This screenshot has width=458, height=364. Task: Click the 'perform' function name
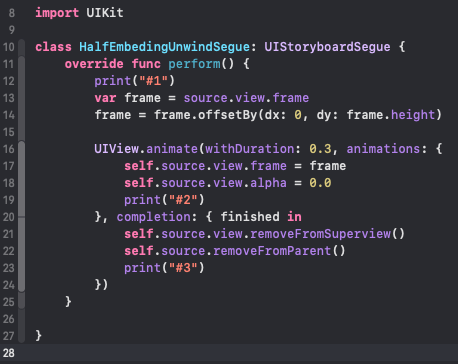pyautogui.click(x=194, y=64)
